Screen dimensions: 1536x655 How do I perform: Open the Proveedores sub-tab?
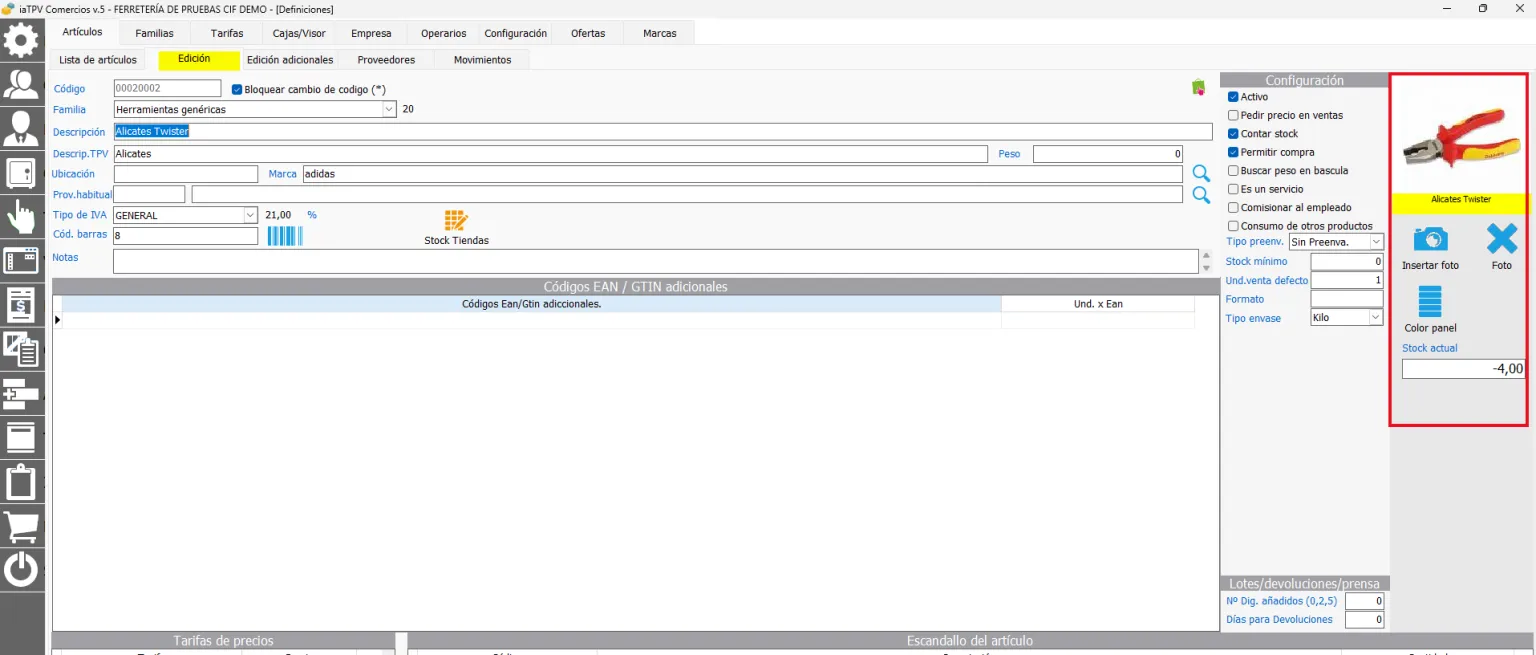386,60
